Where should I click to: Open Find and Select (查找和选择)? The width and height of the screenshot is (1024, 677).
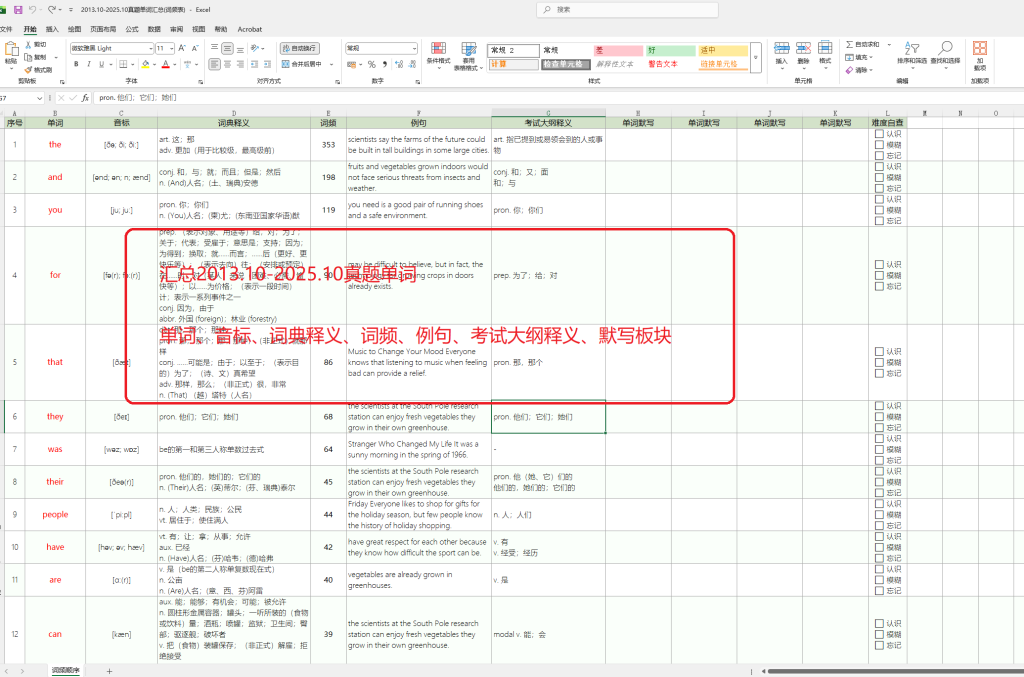[x=945, y=53]
